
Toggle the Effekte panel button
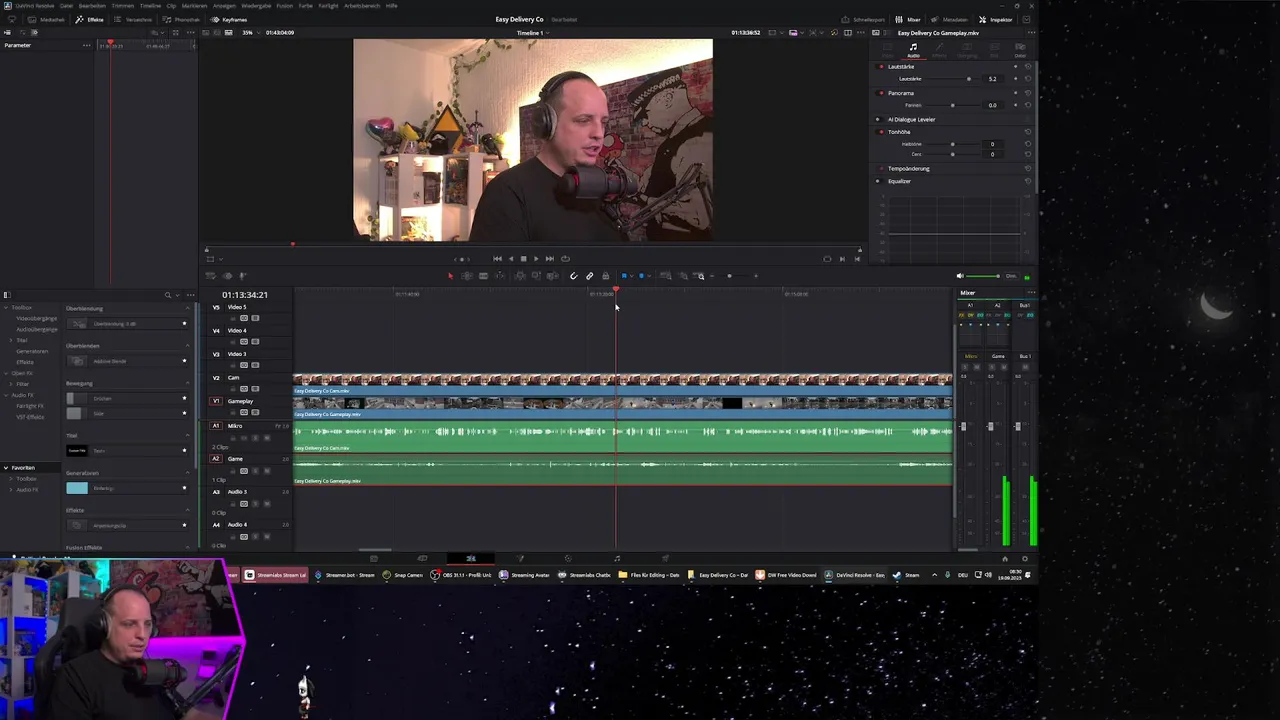tap(90, 20)
